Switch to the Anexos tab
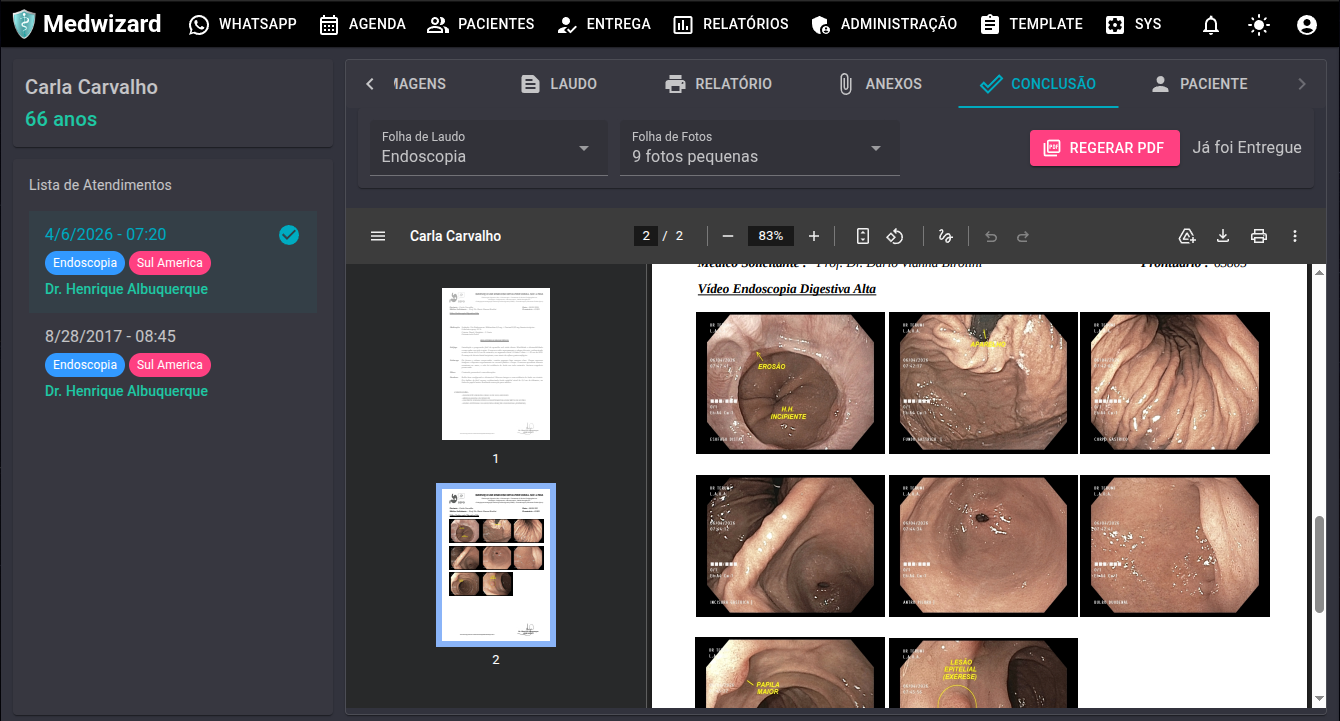Image resolution: width=1340 pixels, height=721 pixels. (x=878, y=84)
